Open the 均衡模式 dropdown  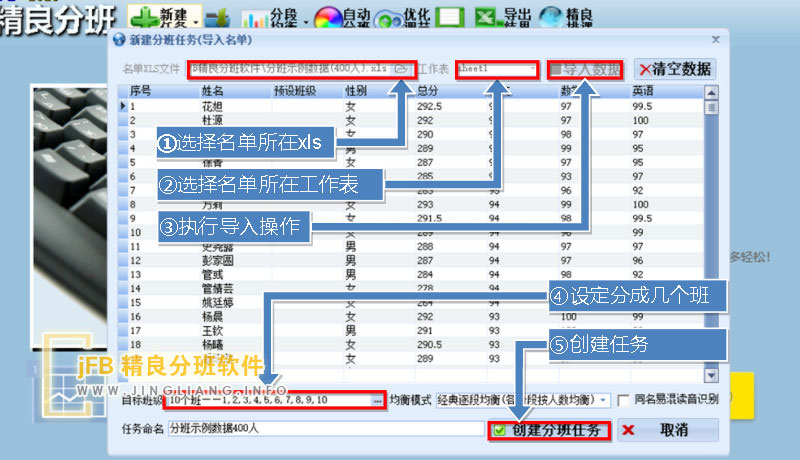click(x=603, y=400)
